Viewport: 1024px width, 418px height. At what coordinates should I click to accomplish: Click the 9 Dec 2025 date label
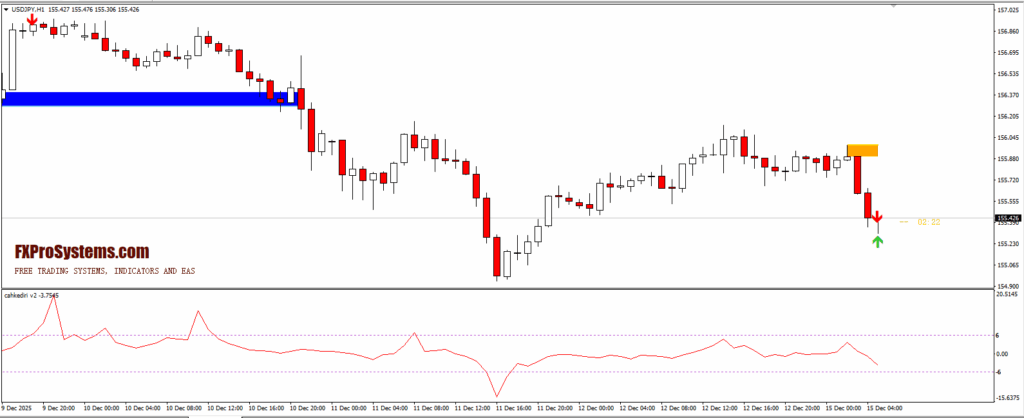(x=19, y=408)
